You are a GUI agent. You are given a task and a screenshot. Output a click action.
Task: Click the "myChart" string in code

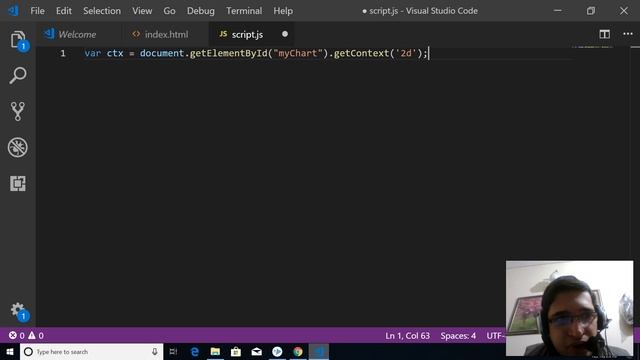(298, 53)
